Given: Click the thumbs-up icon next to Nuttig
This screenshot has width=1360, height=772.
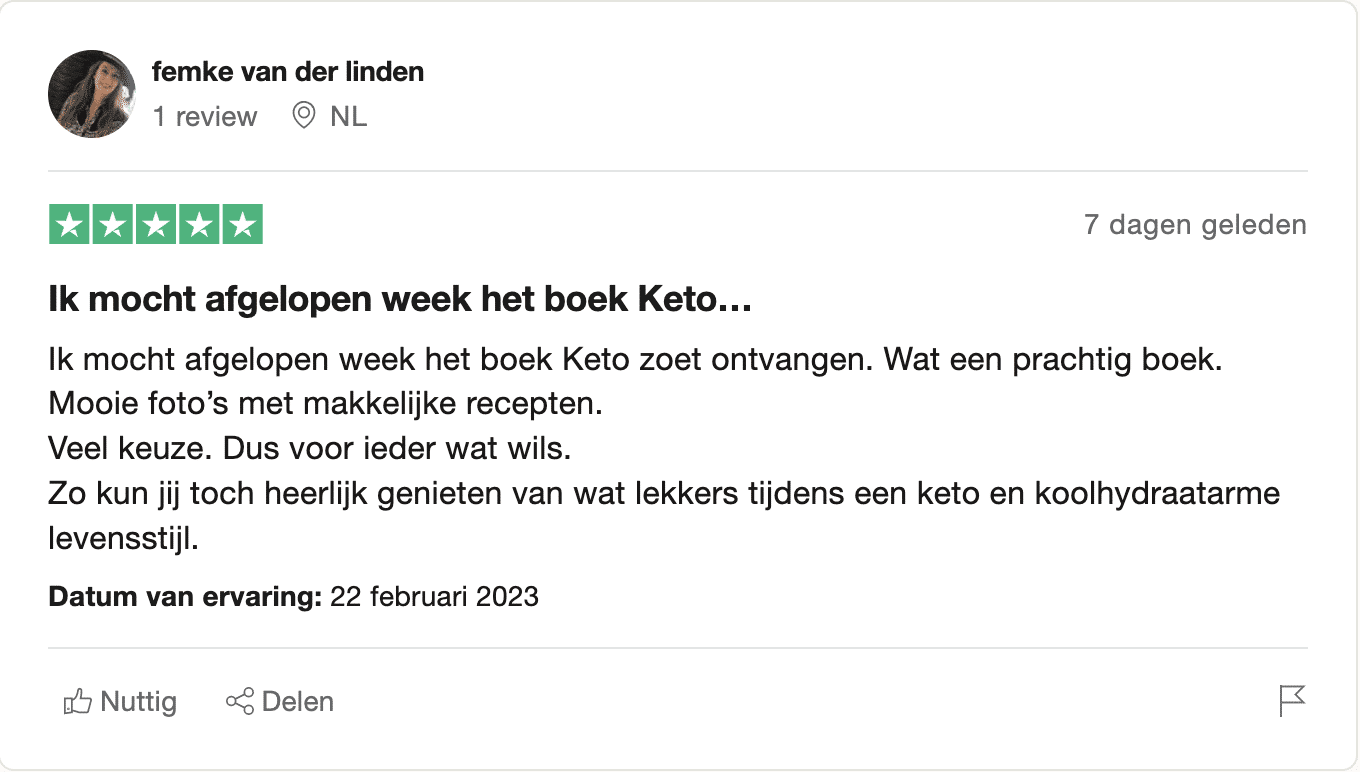Looking at the screenshot, I should pyautogui.click(x=76, y=701).
